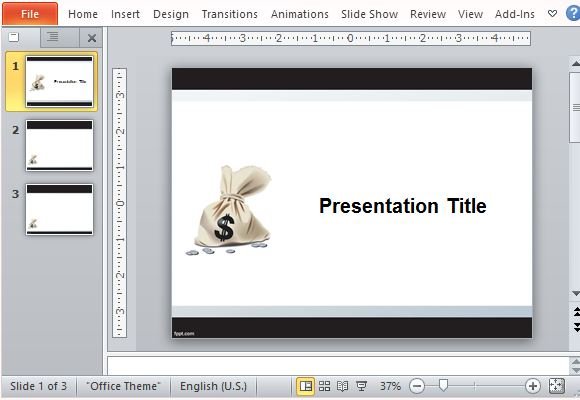Click the Presentation Title text on slide
Image resolution: width=580 pixels, height=400 pixels.
click(402, 206)
